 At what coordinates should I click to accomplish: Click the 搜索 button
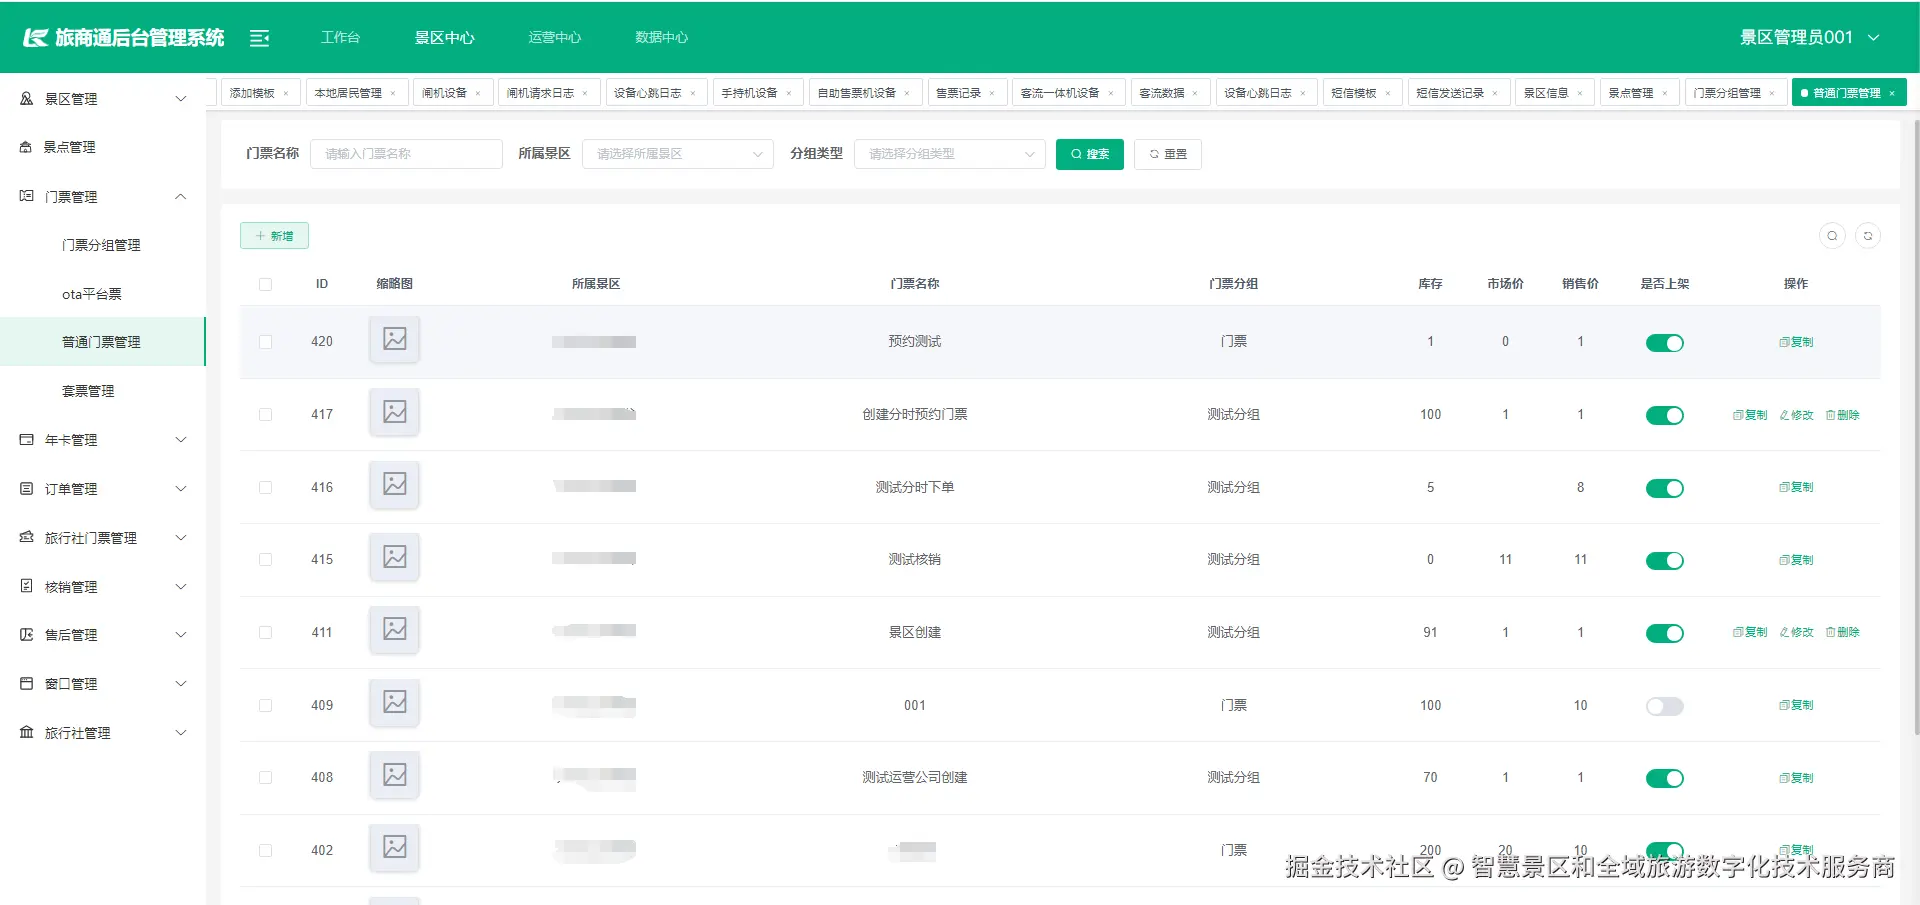[1089, 154]
